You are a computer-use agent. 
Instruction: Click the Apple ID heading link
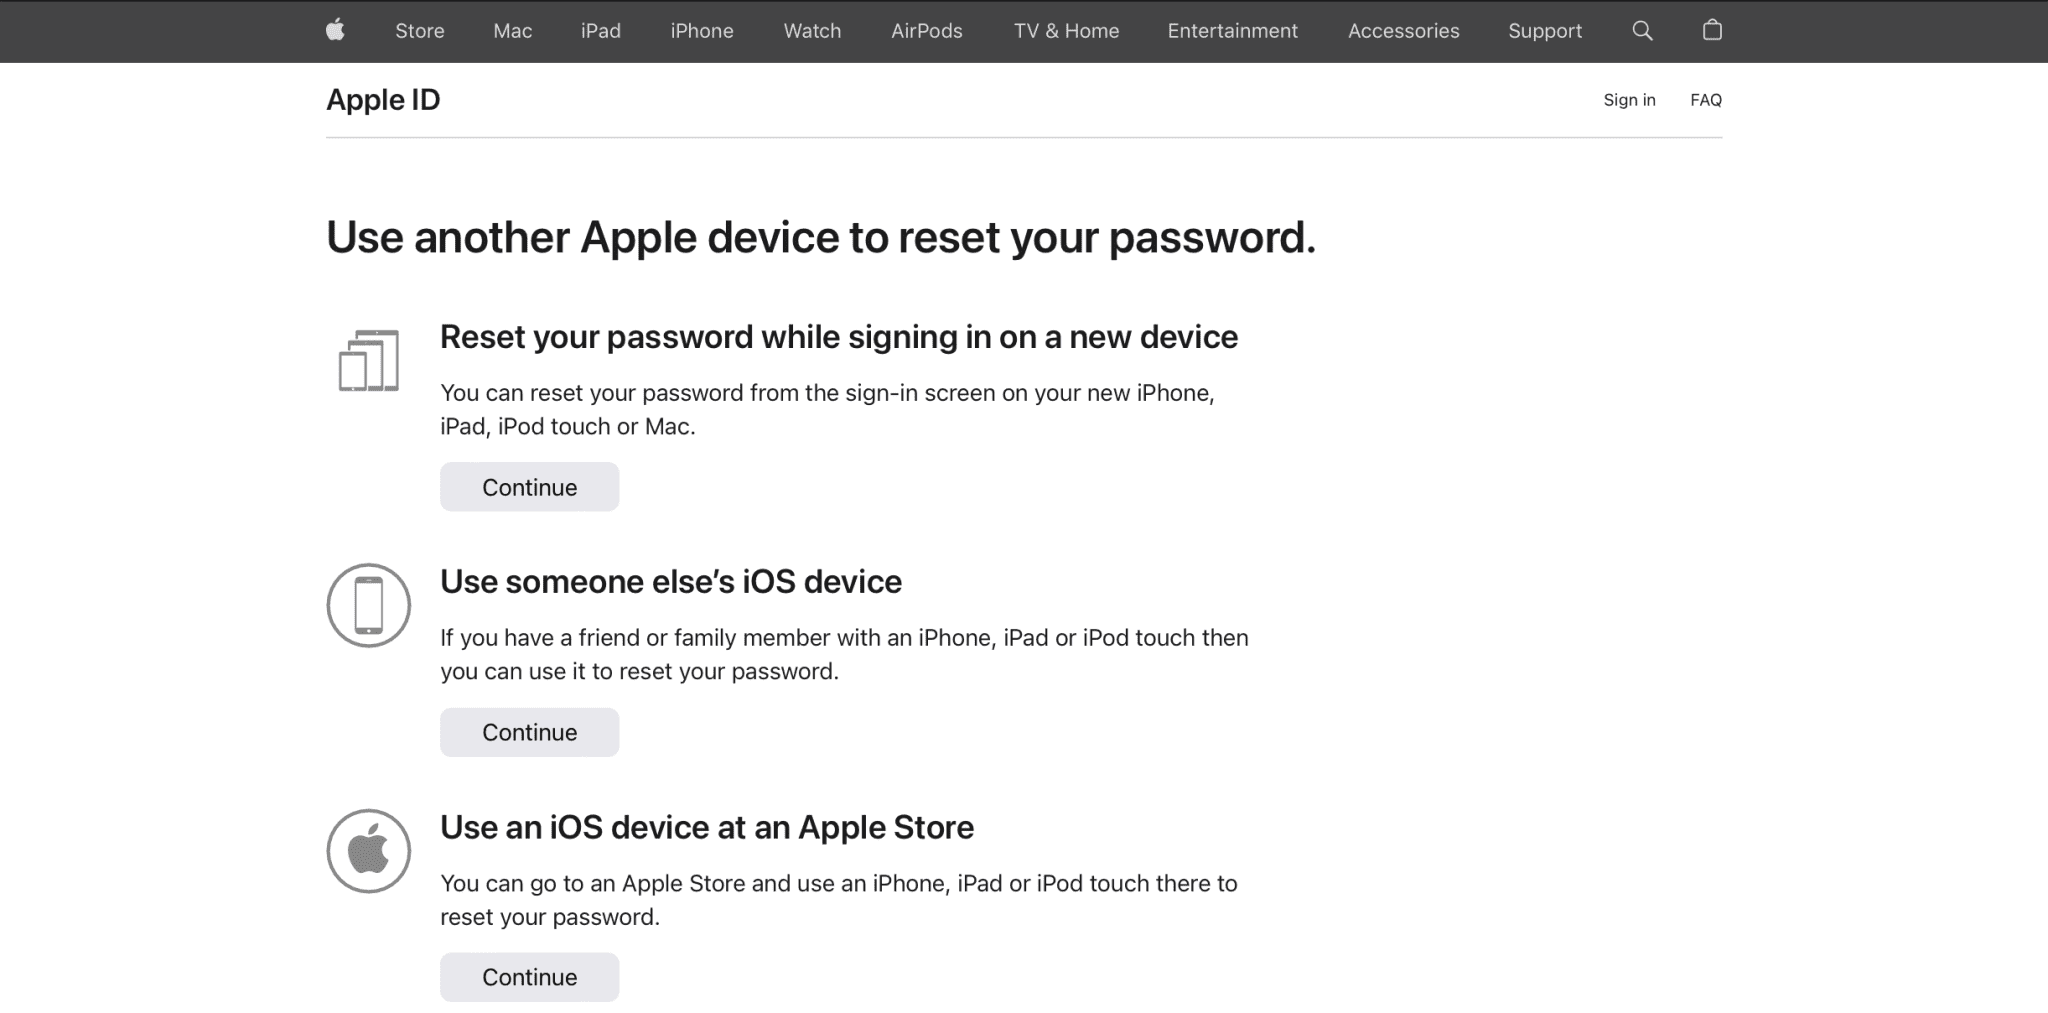[x=382, y=99]
